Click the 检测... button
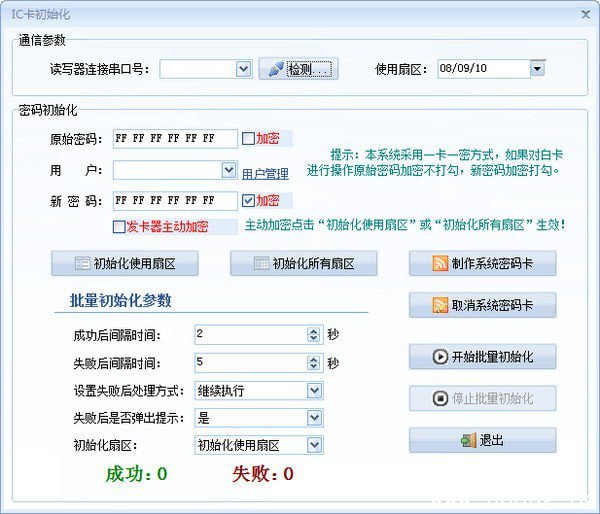The height and width of the screenshot is (514, 600). point(298,69)
